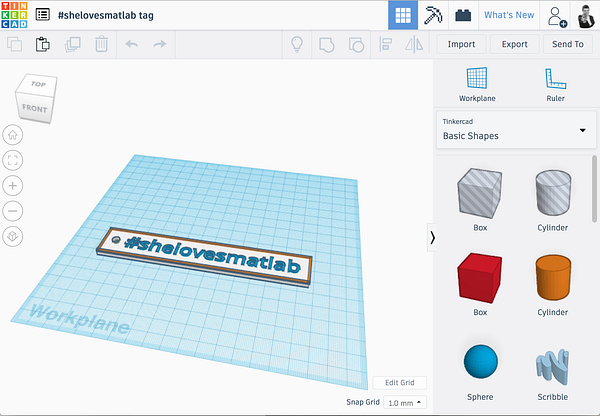Click the Align tool icon
The width and height of the screenshot is (600, 416).
point(385,44)
